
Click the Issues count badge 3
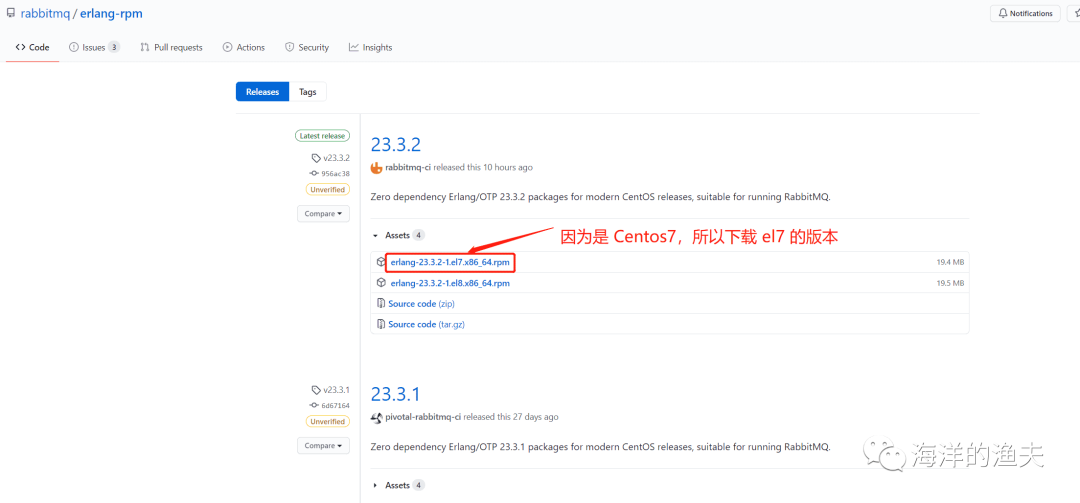click(114, 48)
